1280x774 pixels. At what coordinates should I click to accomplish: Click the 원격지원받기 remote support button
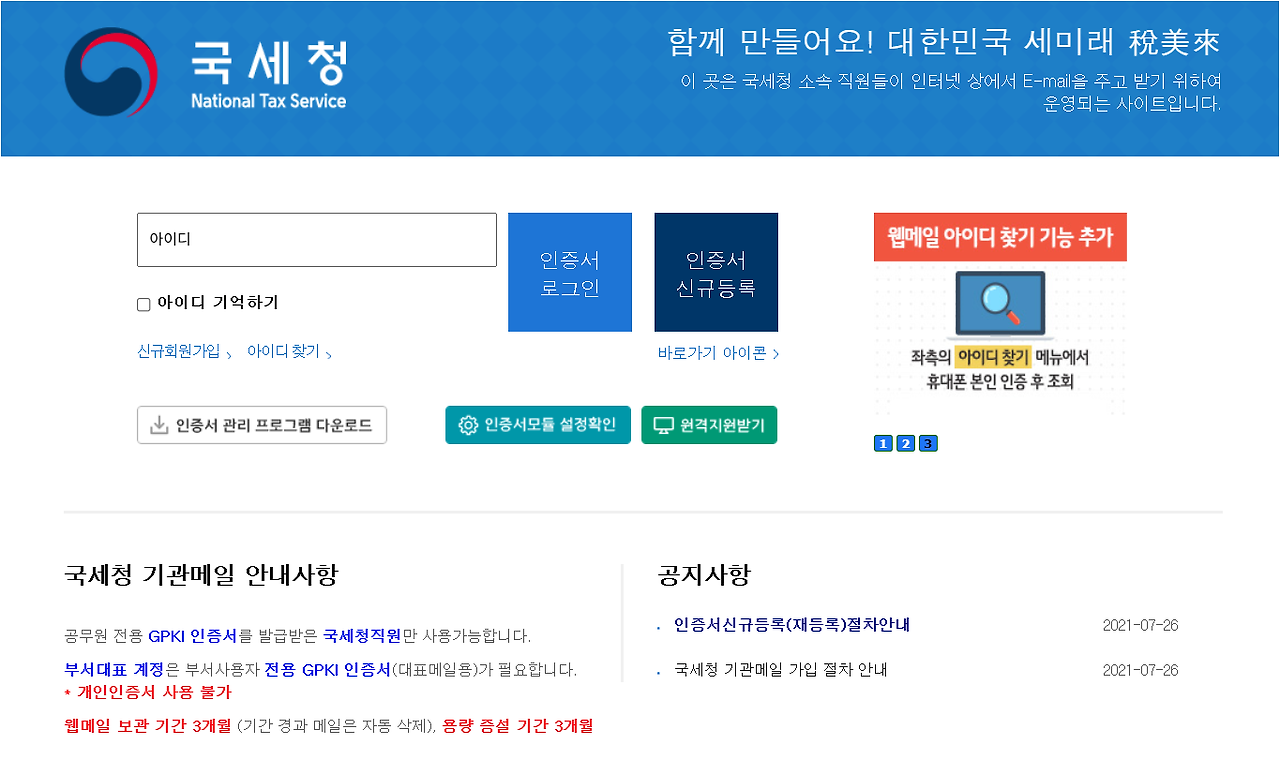coord(709,424)
